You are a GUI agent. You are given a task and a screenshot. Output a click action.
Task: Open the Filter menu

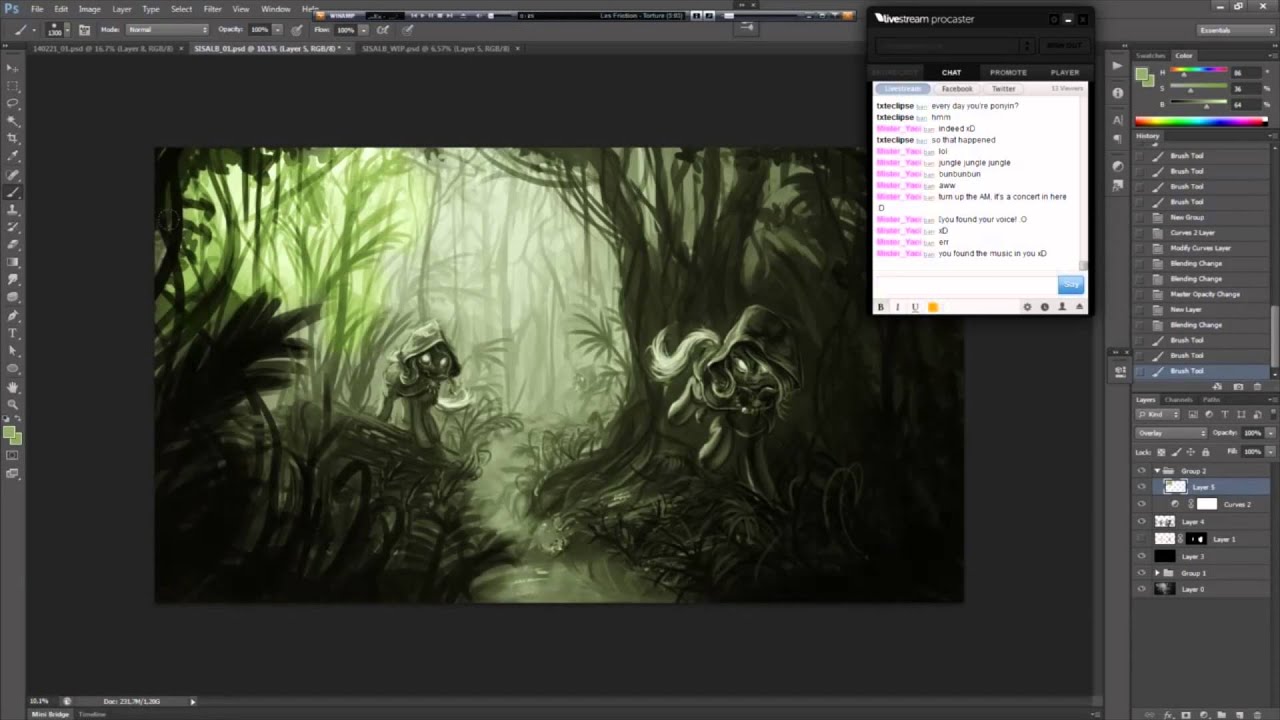[213, 9]
